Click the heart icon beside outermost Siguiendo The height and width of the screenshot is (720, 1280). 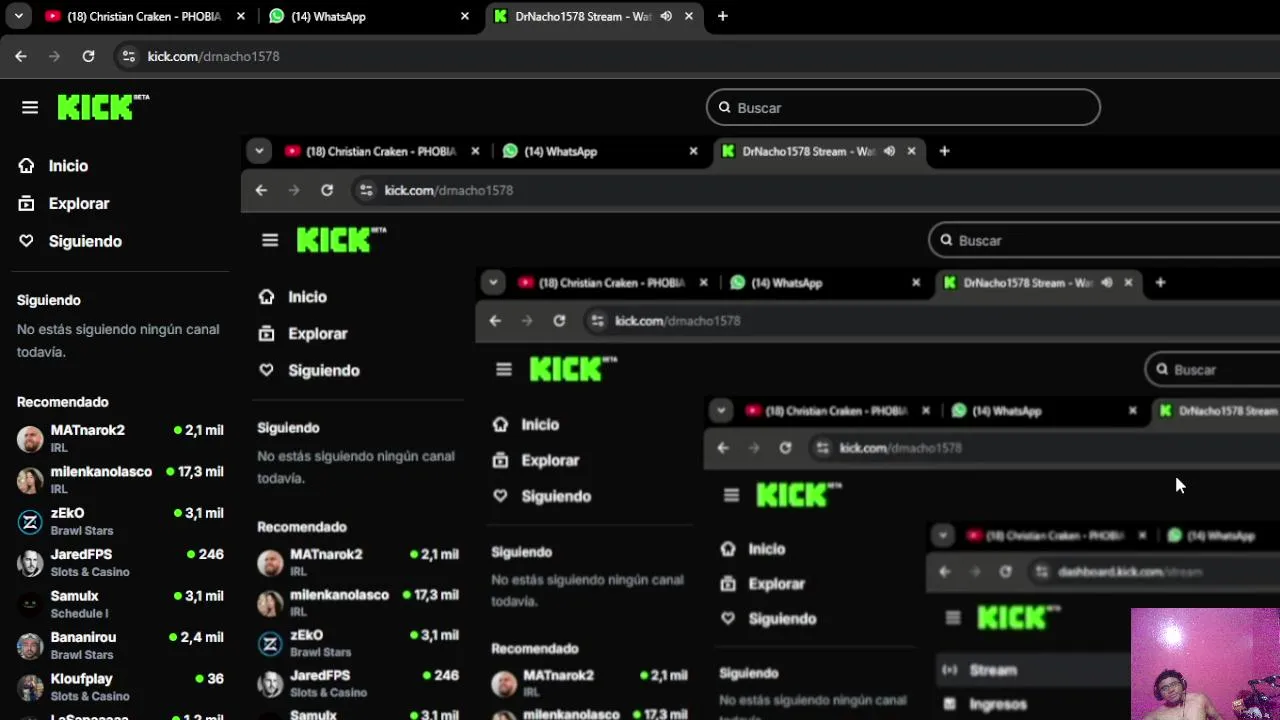click(26, 241)
